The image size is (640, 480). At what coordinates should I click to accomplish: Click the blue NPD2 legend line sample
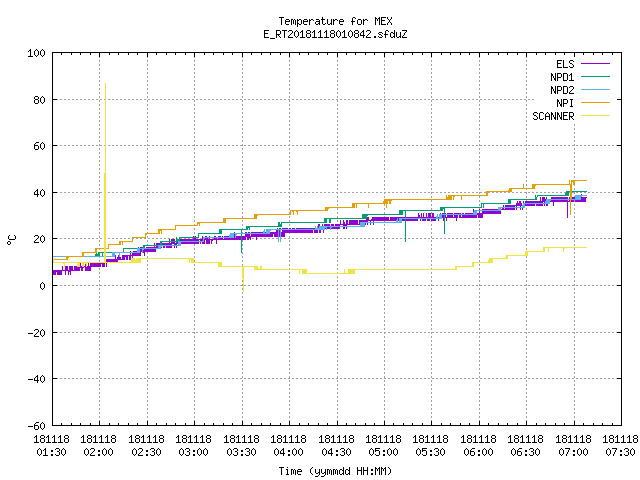pos(596,90)
